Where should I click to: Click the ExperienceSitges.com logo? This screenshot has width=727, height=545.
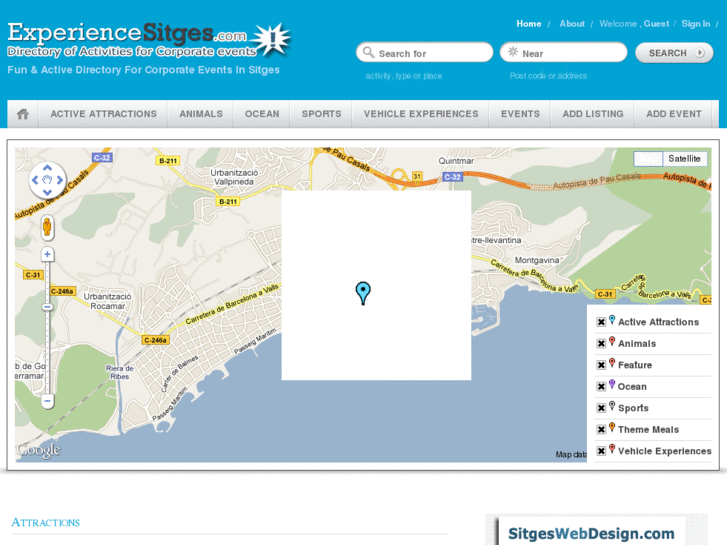coord(148,40)
